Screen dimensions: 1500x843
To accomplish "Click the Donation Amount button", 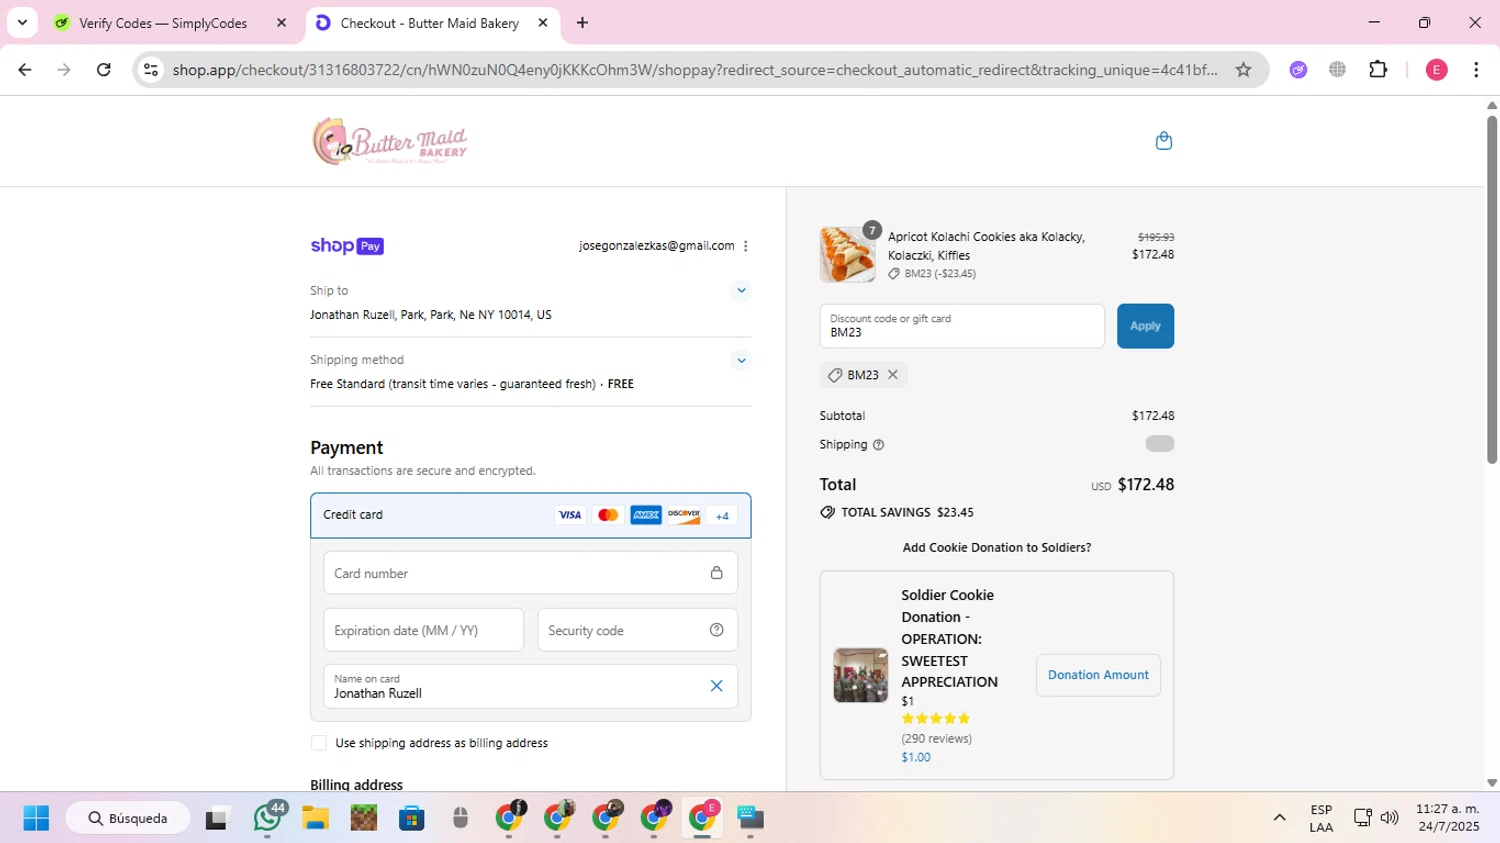I will coord(1098,675).
